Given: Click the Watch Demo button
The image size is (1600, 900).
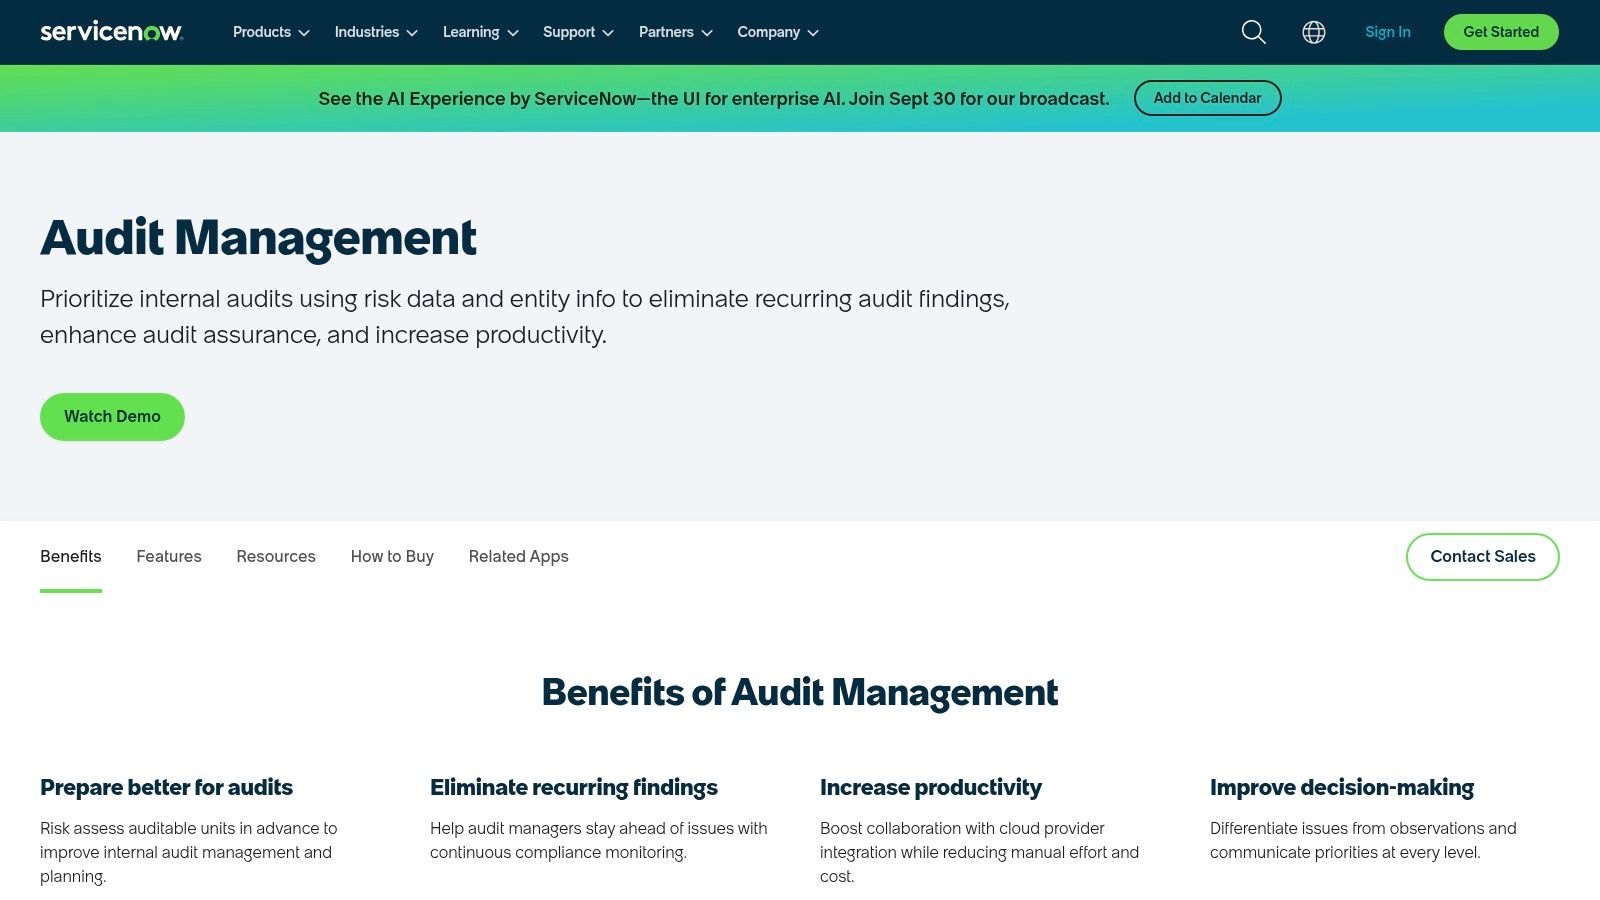Looking at the screenshot, I should [x=112, y=417].
